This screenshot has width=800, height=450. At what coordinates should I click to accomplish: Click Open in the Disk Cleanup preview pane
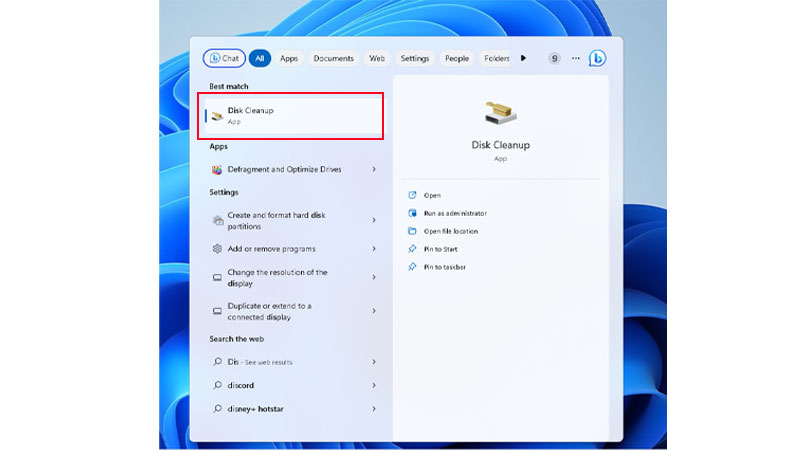pyautogui.click(x=432, y=195)
